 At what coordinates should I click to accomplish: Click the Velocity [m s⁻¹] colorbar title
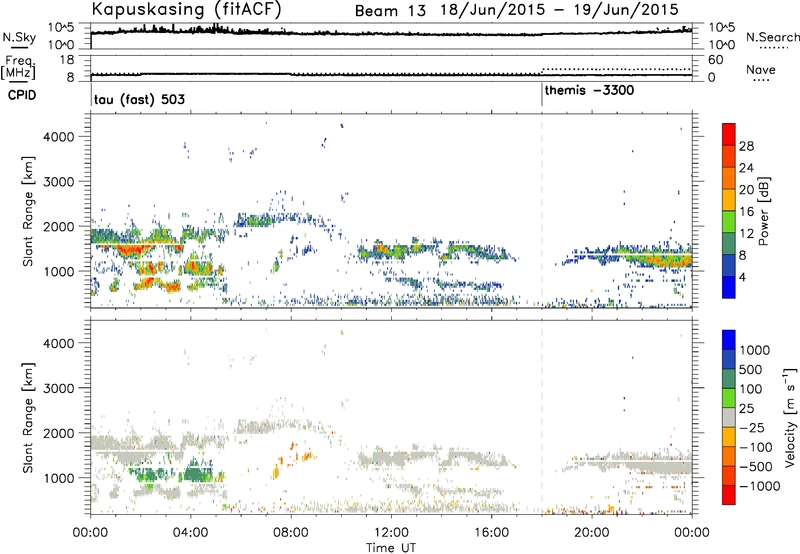click(x=790, y=417)
